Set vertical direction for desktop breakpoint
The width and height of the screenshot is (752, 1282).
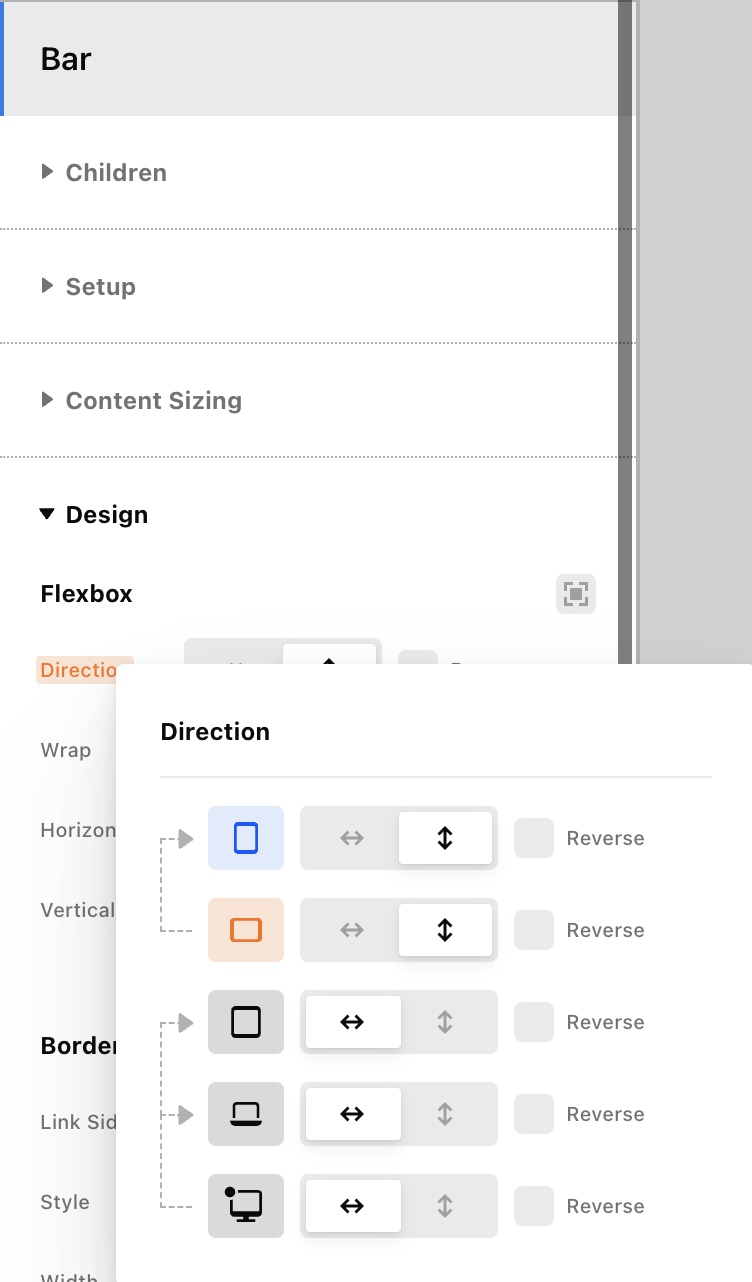(445, 1206)
